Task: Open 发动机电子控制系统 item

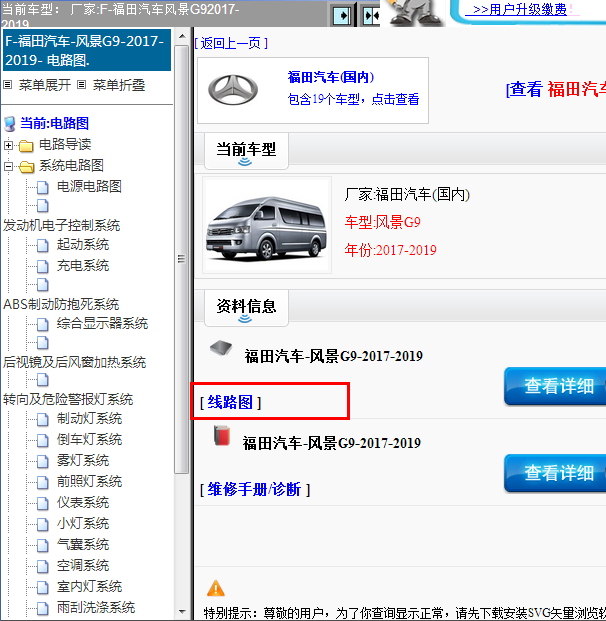Action: [61, 225]
